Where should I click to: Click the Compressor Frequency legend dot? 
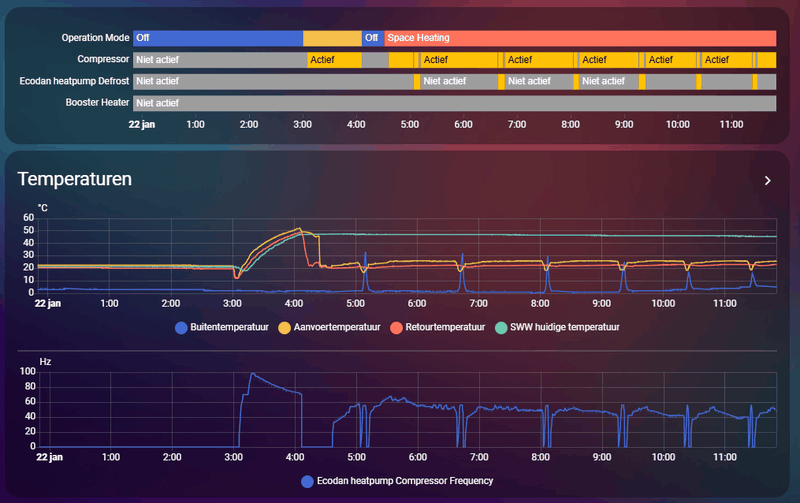(307, 482)
